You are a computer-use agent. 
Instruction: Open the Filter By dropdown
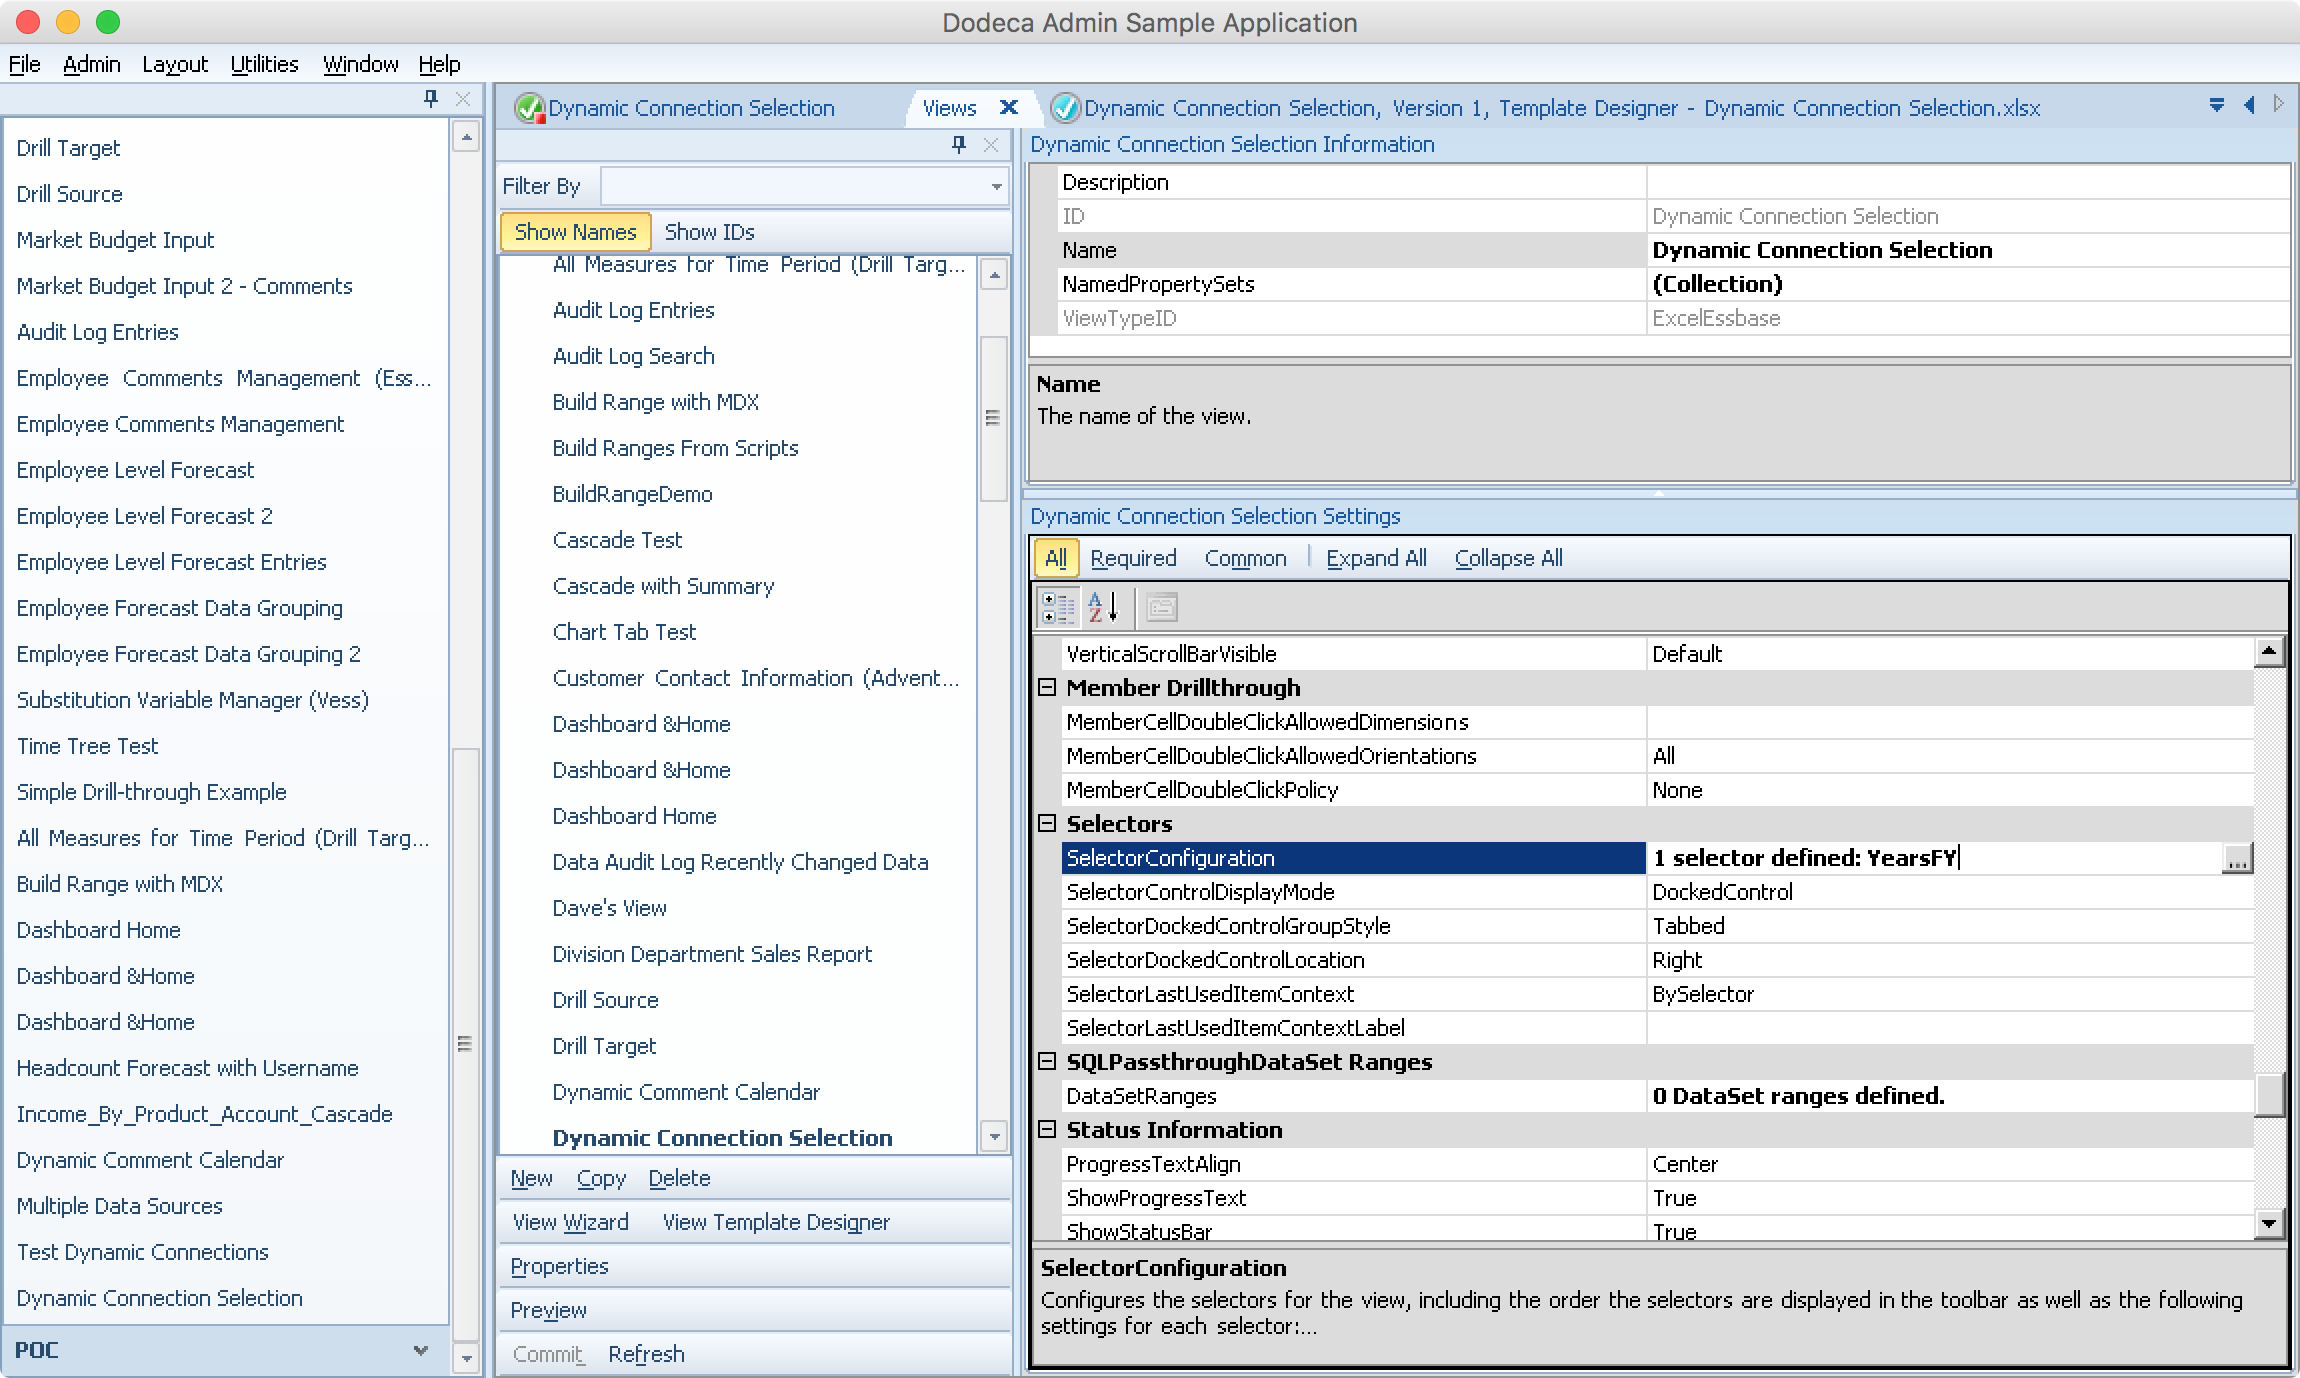coord(805,186)
